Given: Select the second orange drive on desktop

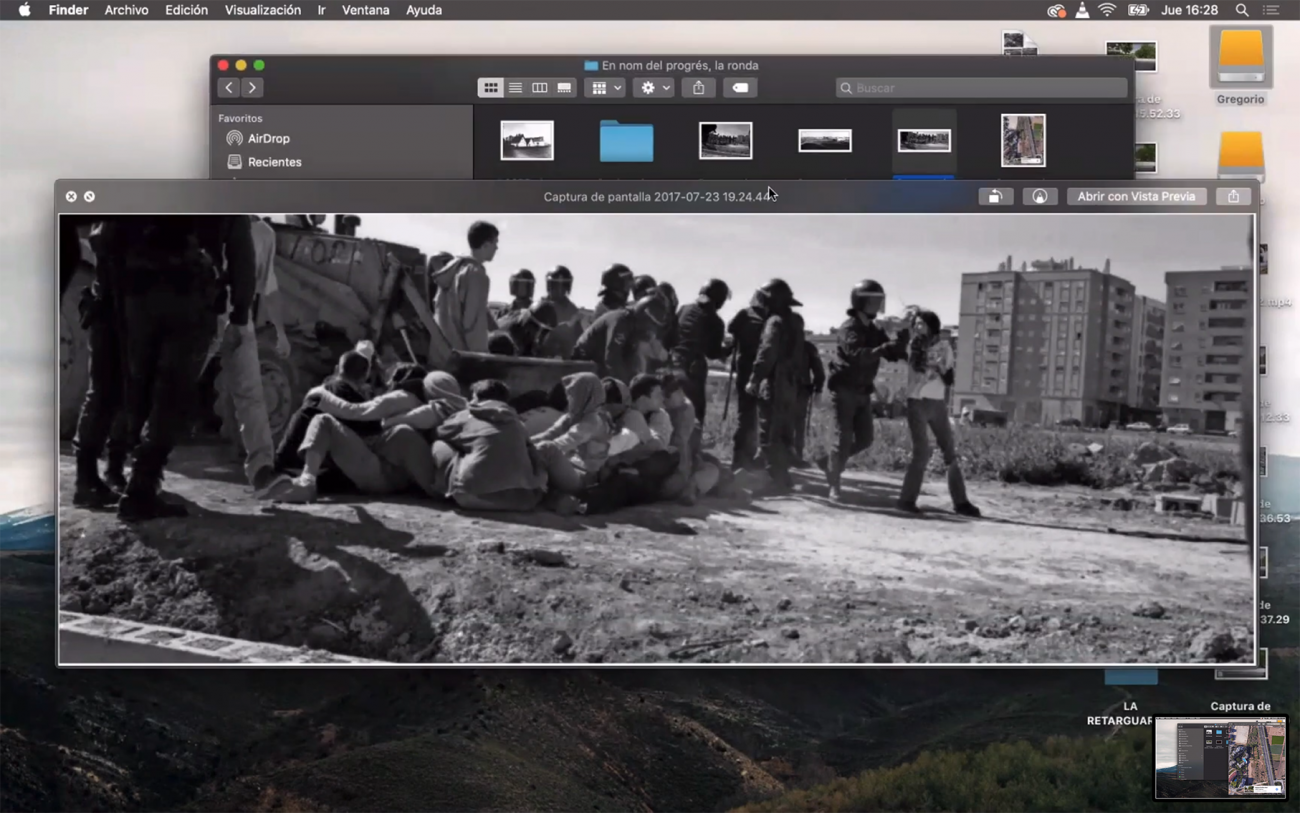Looking at the screenshot, I should [x=1241, y=156].
